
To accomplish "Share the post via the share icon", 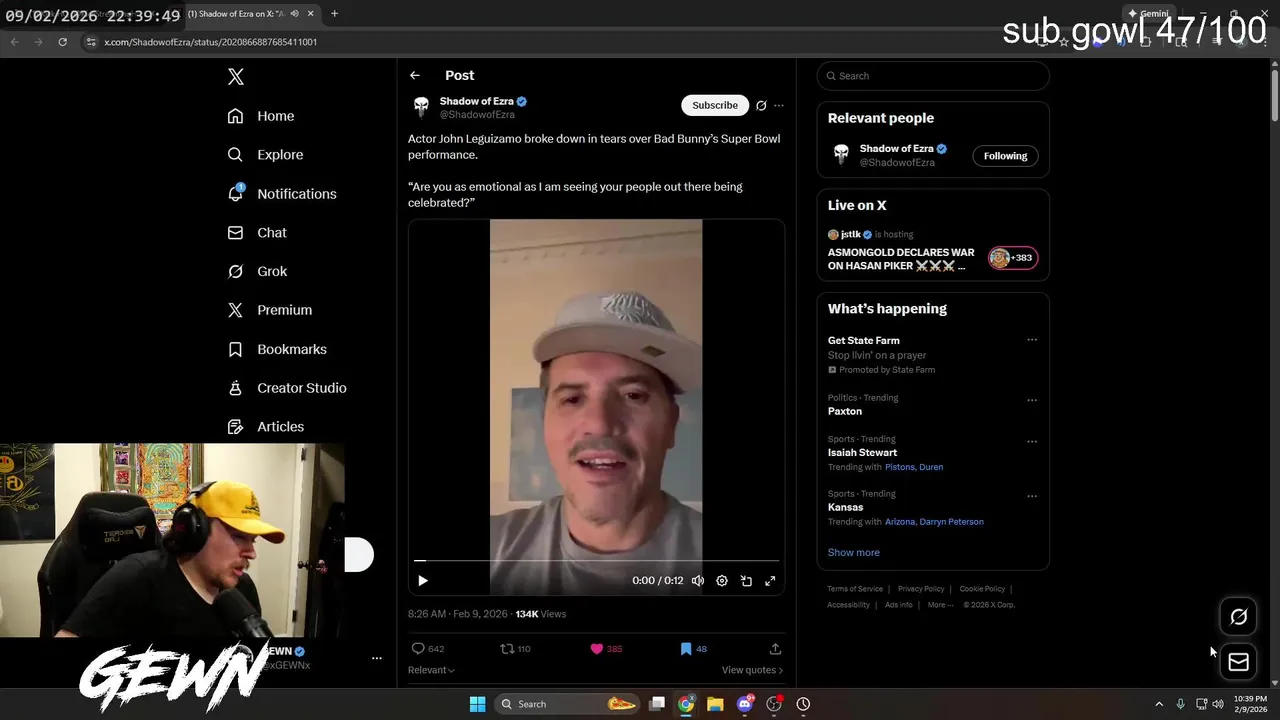I will click(775, 649).
